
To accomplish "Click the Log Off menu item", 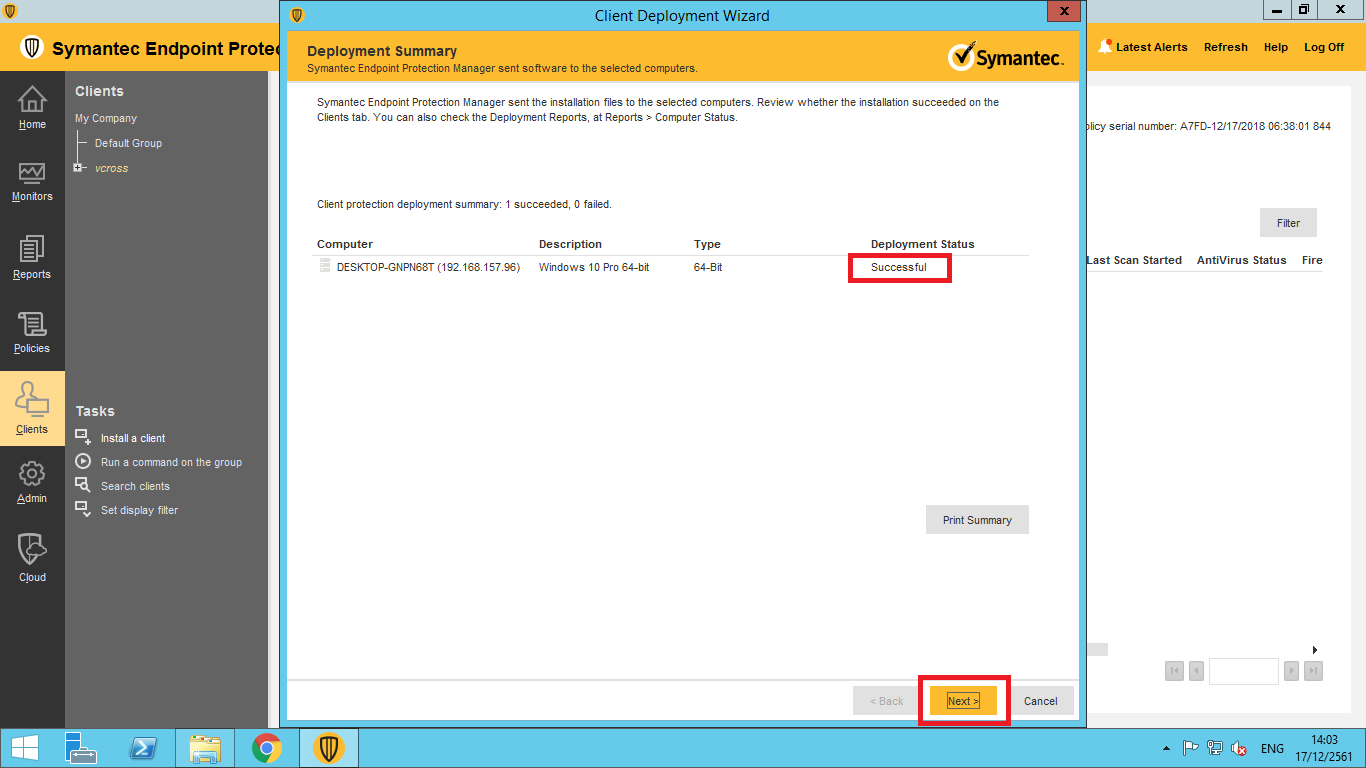I will (x=1324, y=47).
